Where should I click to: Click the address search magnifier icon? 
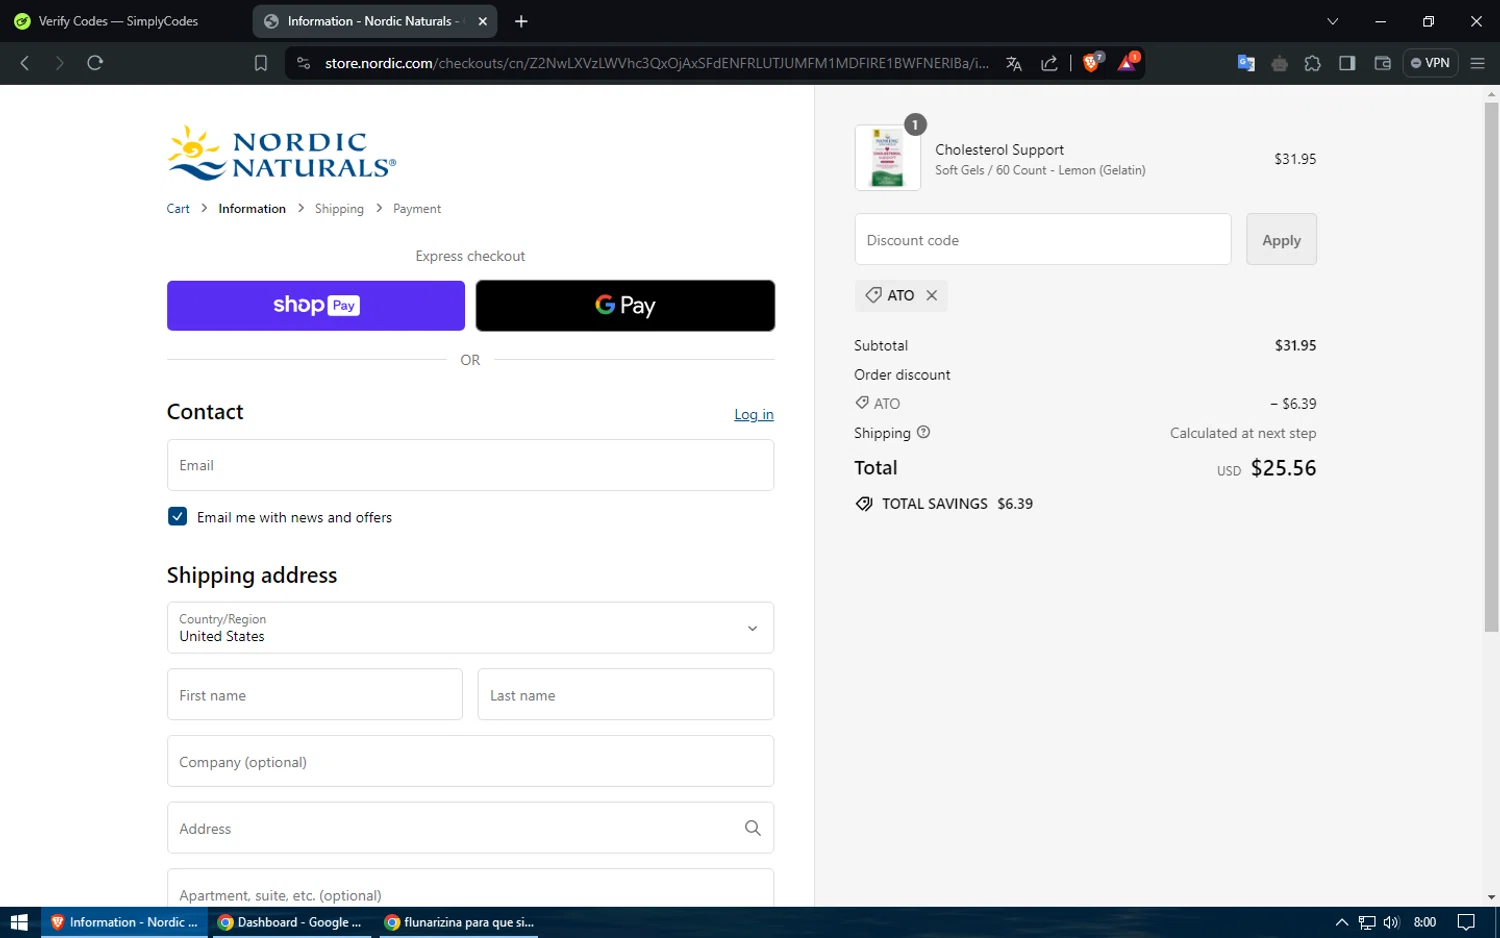[753, 828]
